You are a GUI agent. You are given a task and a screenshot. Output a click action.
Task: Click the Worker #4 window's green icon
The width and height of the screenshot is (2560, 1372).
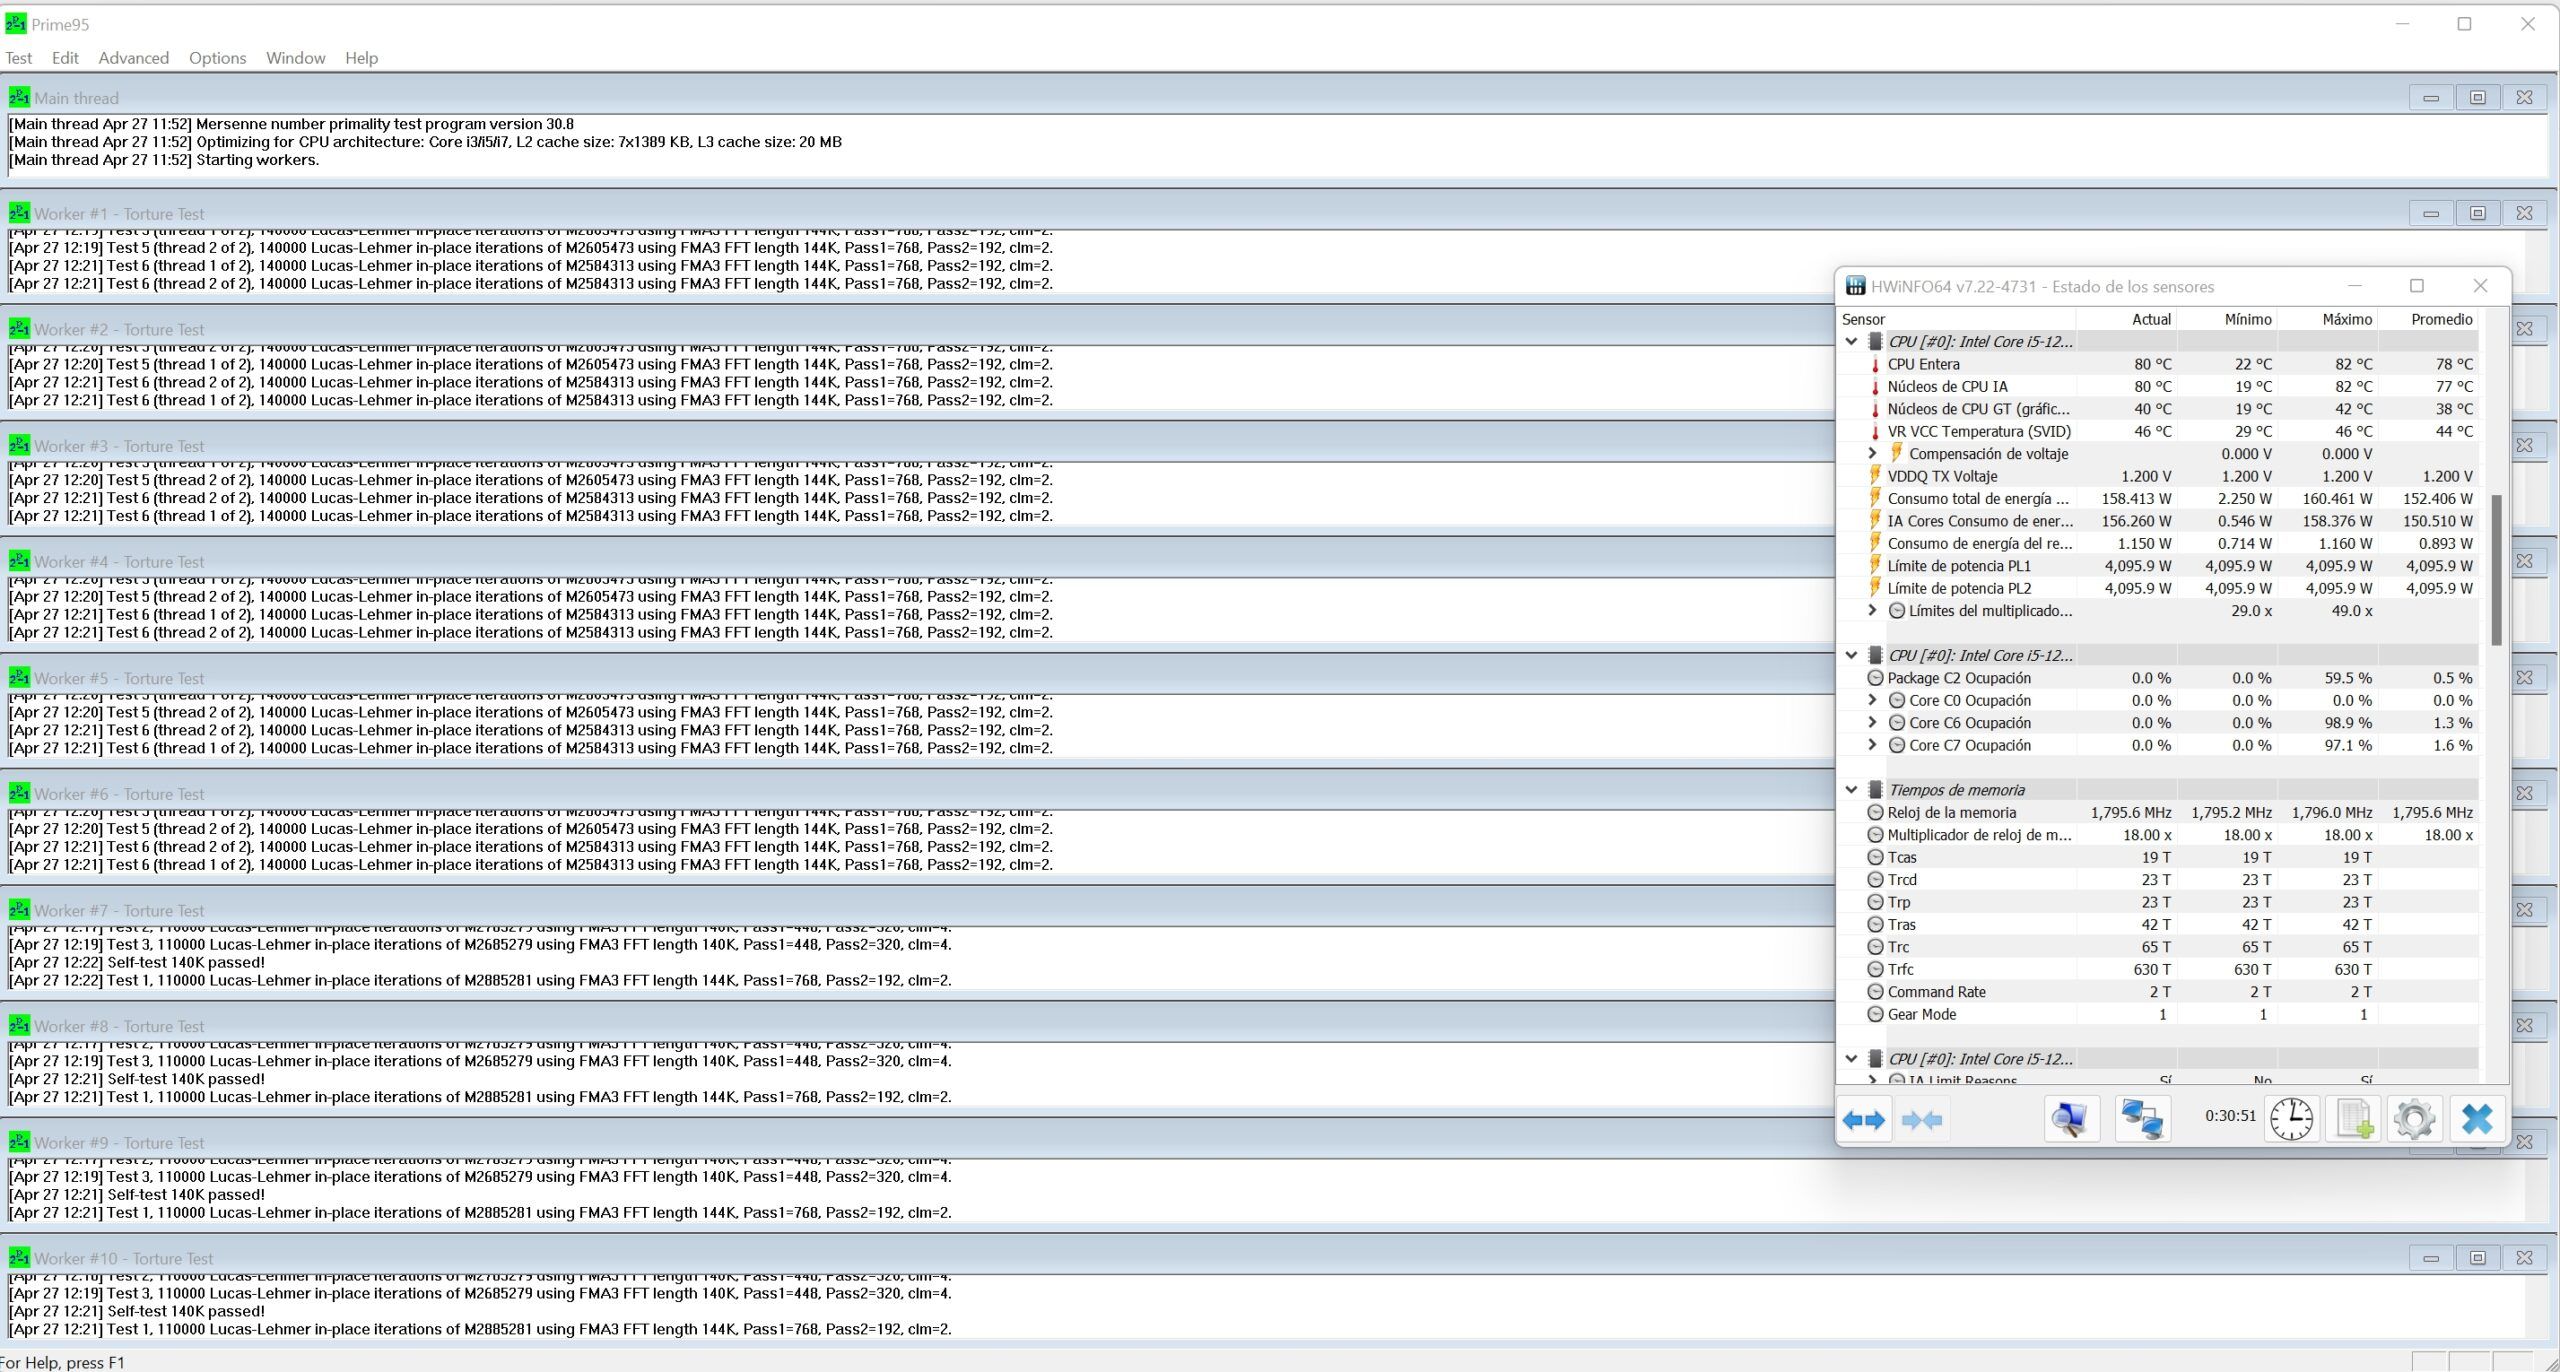(x=19, y=561)
